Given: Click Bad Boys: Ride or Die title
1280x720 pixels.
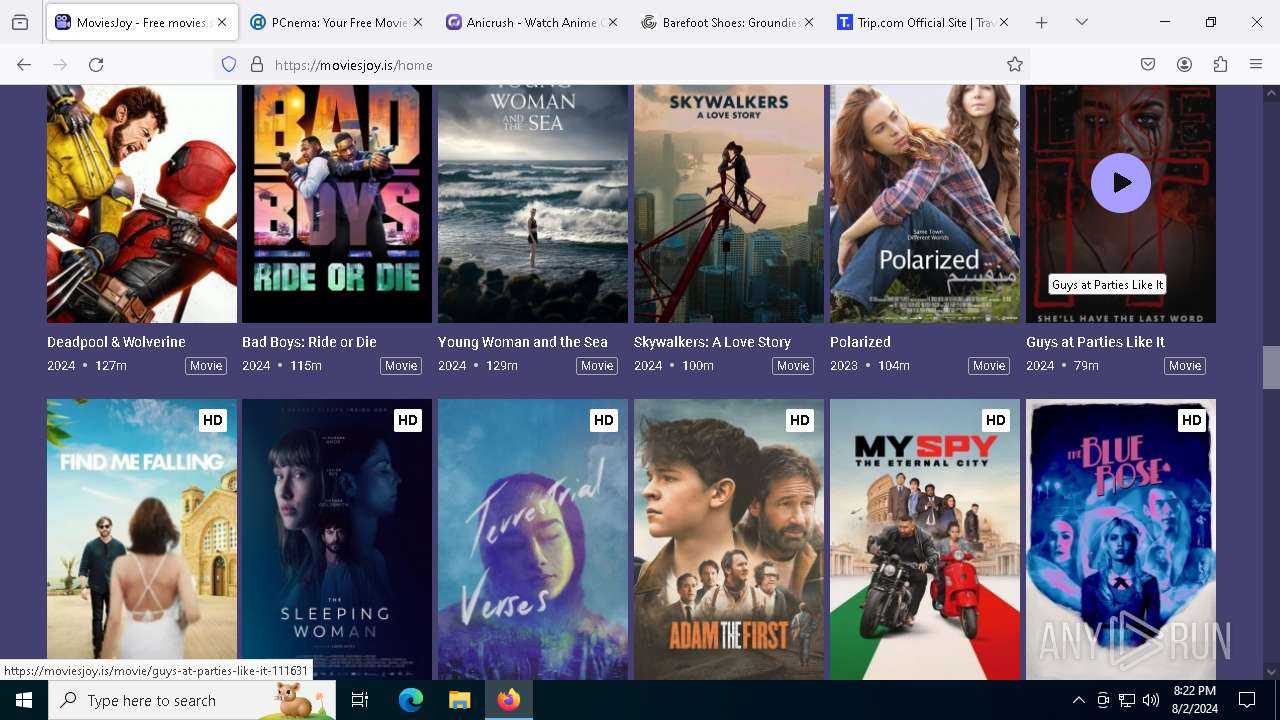Looking at the screenshot, I should pyautogui.click(x=309, y=342).
